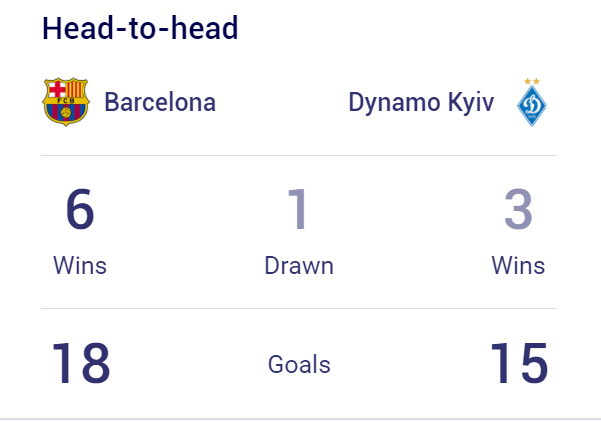The image size is (601, 422).
Task: Click Barcelona's 18 goals figure
Action: 81,363
